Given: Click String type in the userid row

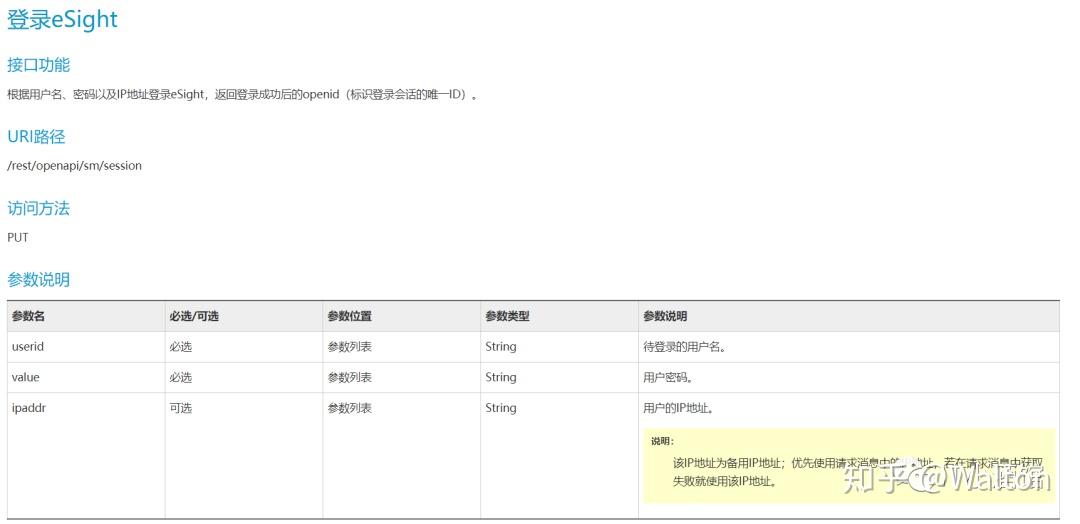Looking at the screenshot, I should point(501,346).
